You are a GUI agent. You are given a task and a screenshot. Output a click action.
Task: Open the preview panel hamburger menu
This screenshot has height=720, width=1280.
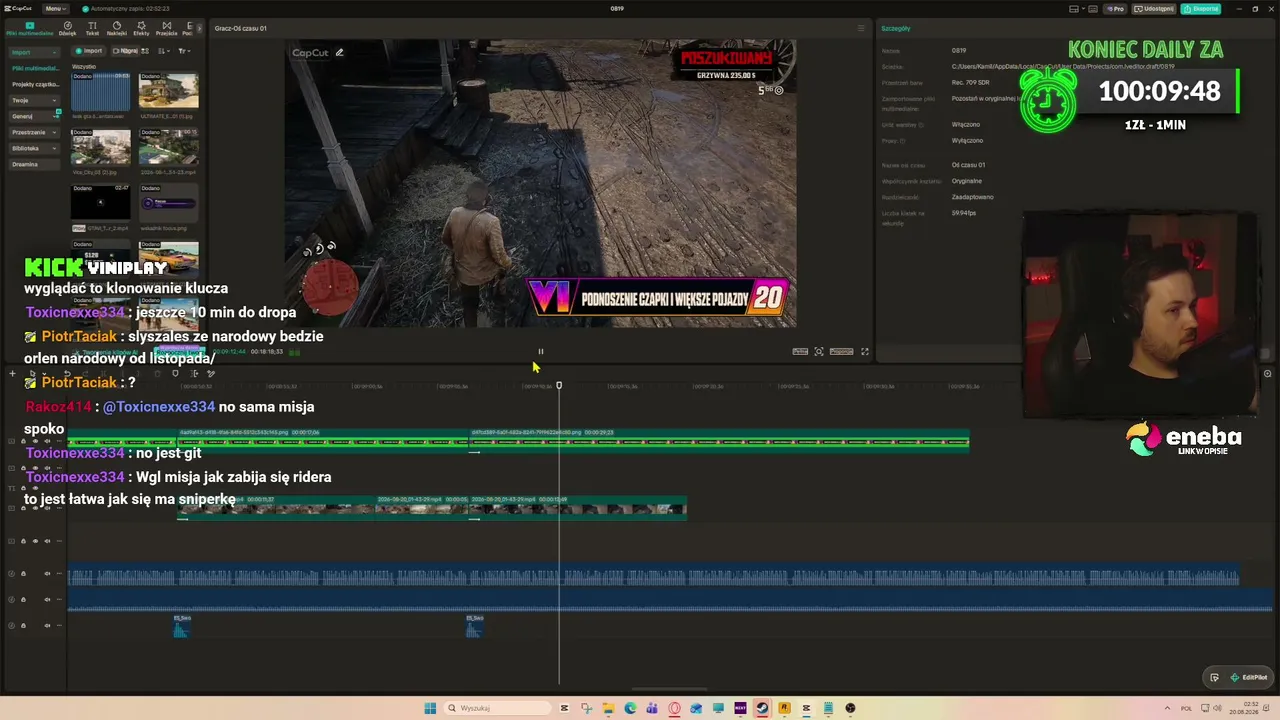click(861, 28)
